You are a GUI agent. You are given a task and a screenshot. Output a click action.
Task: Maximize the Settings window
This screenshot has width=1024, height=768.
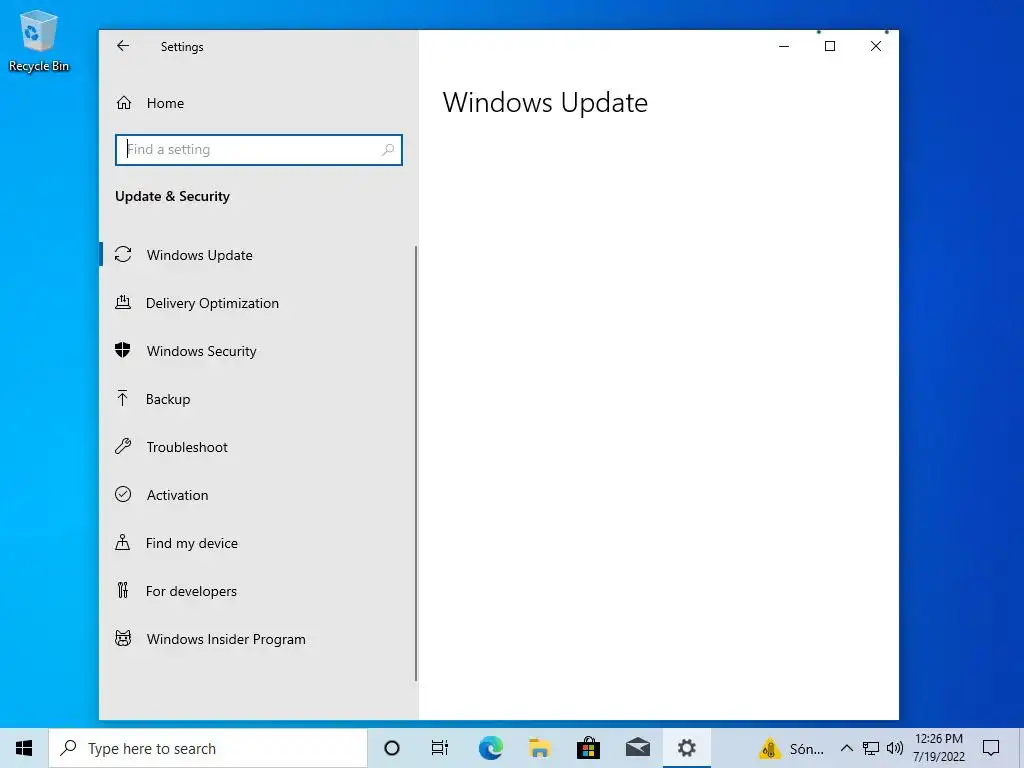pos(830,46)
